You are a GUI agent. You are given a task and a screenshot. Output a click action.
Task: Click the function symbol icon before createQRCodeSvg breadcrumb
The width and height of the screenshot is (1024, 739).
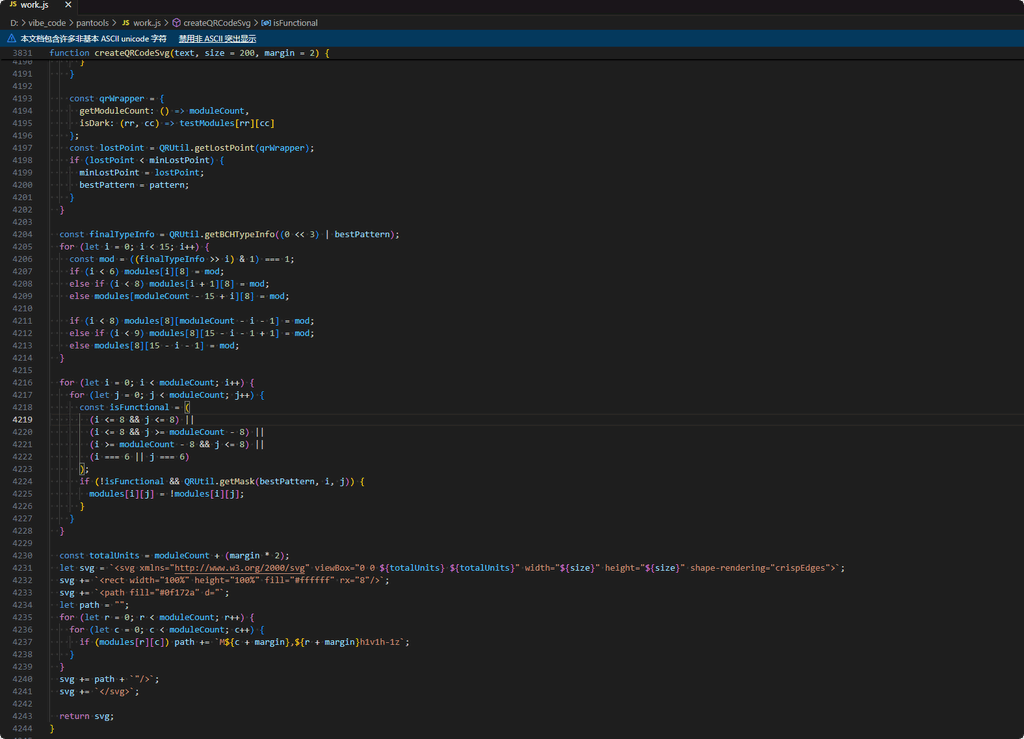176,23
